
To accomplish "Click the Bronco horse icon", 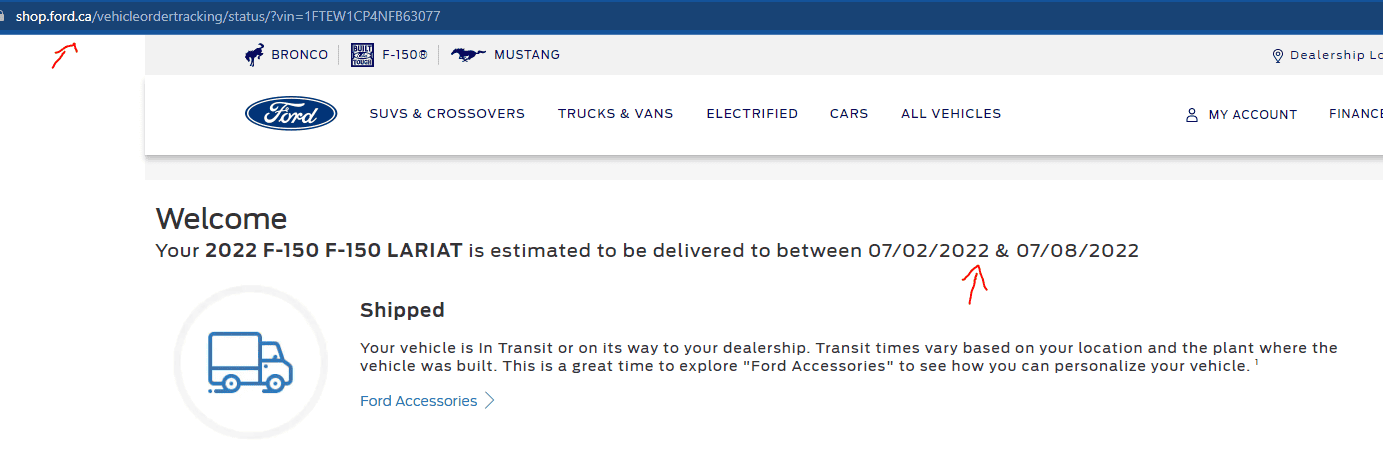I will pyautogui.click(x=255, y=55).
